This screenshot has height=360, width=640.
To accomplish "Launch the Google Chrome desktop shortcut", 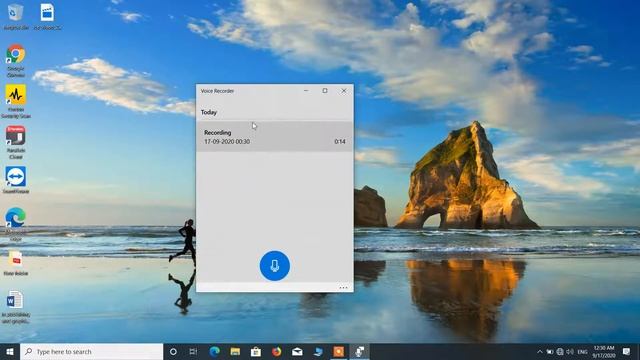I will pyautogui.click(x=16, y=60).
